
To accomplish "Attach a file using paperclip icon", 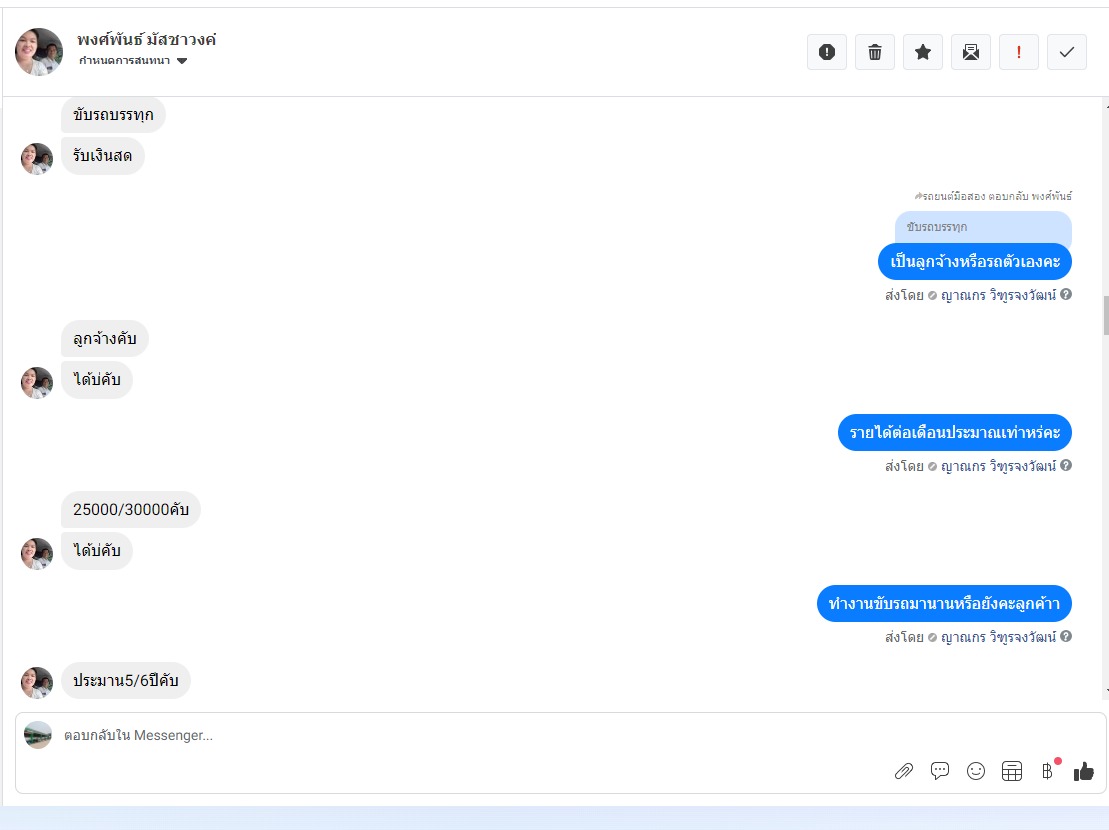I will (903, 771).
